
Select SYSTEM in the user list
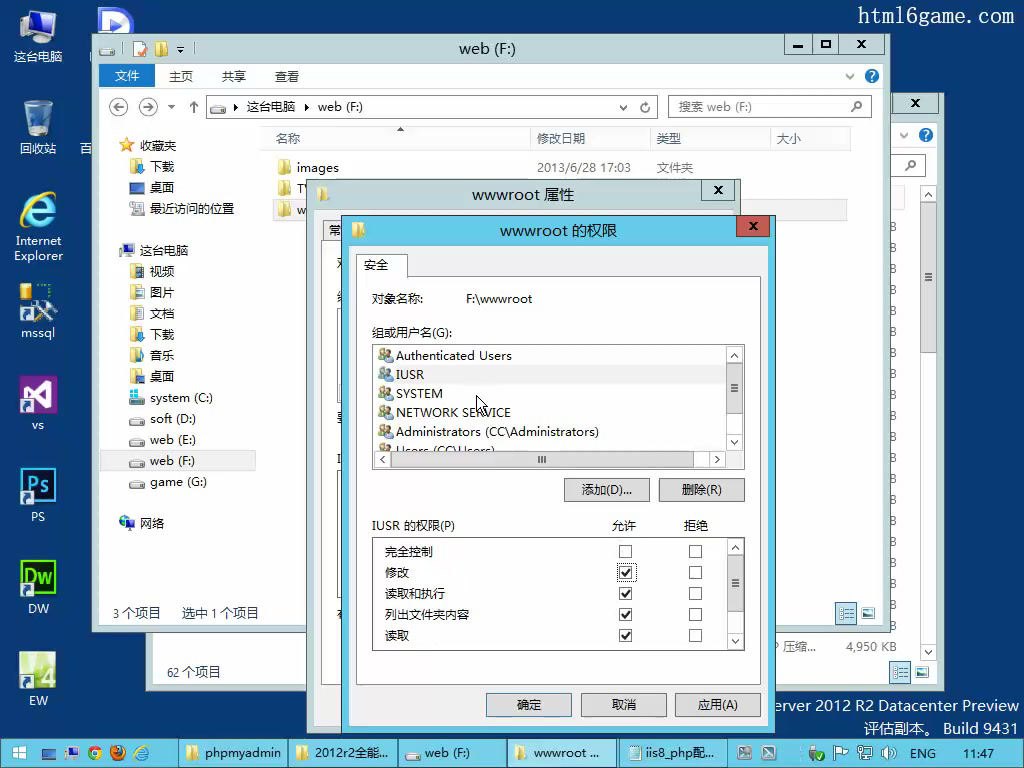coord(419,394)
